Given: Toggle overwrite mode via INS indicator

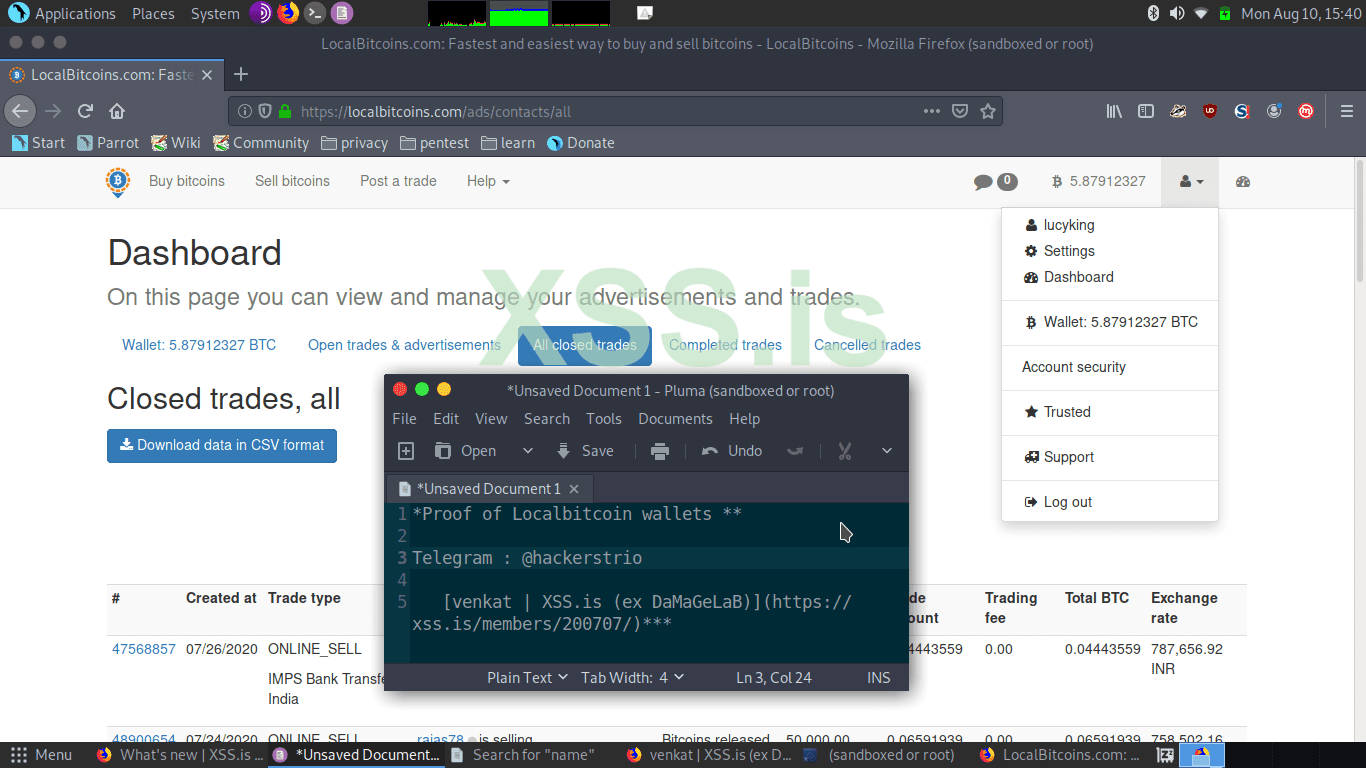Looking at the screenshot, I should 878,677.
